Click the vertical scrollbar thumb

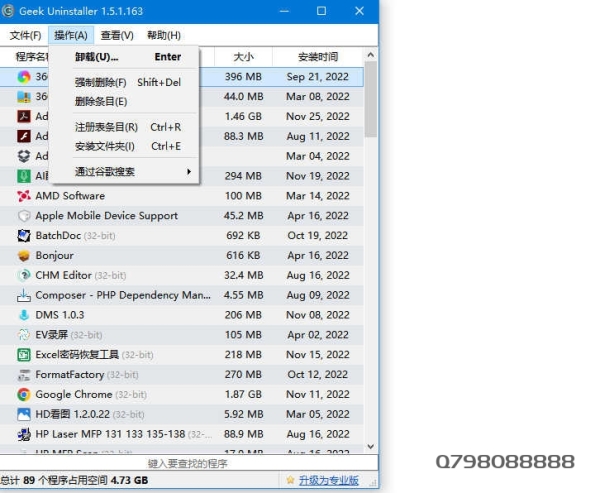pyautogui.click(x=370, y=99)
